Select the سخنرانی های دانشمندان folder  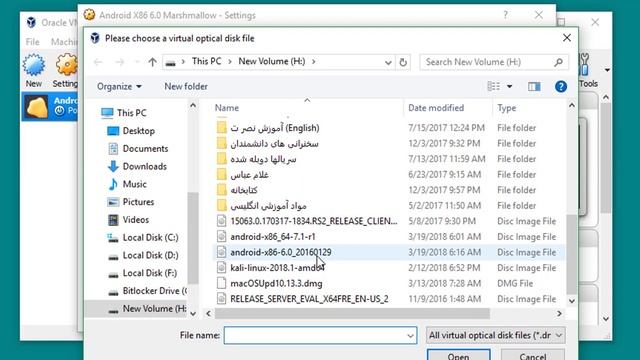pos(274,144)
